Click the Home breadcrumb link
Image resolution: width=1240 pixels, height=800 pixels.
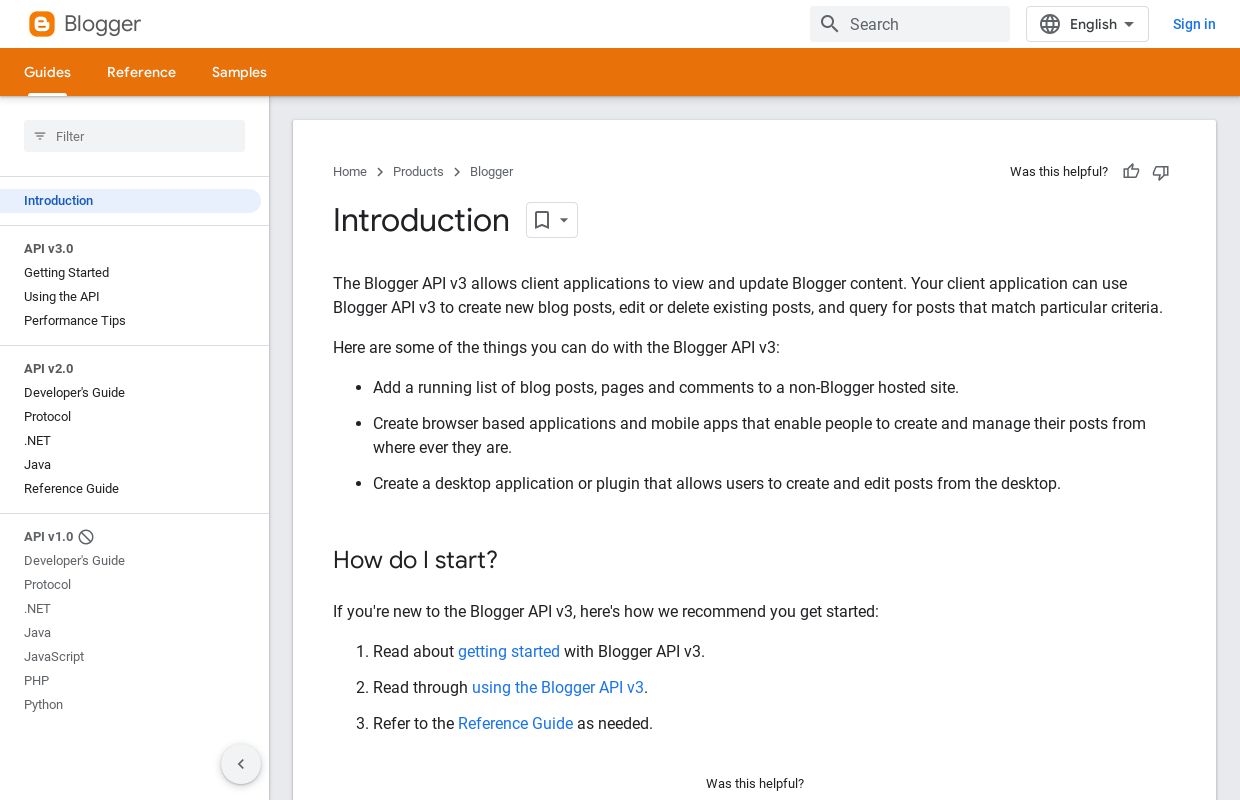click(350, 172)
